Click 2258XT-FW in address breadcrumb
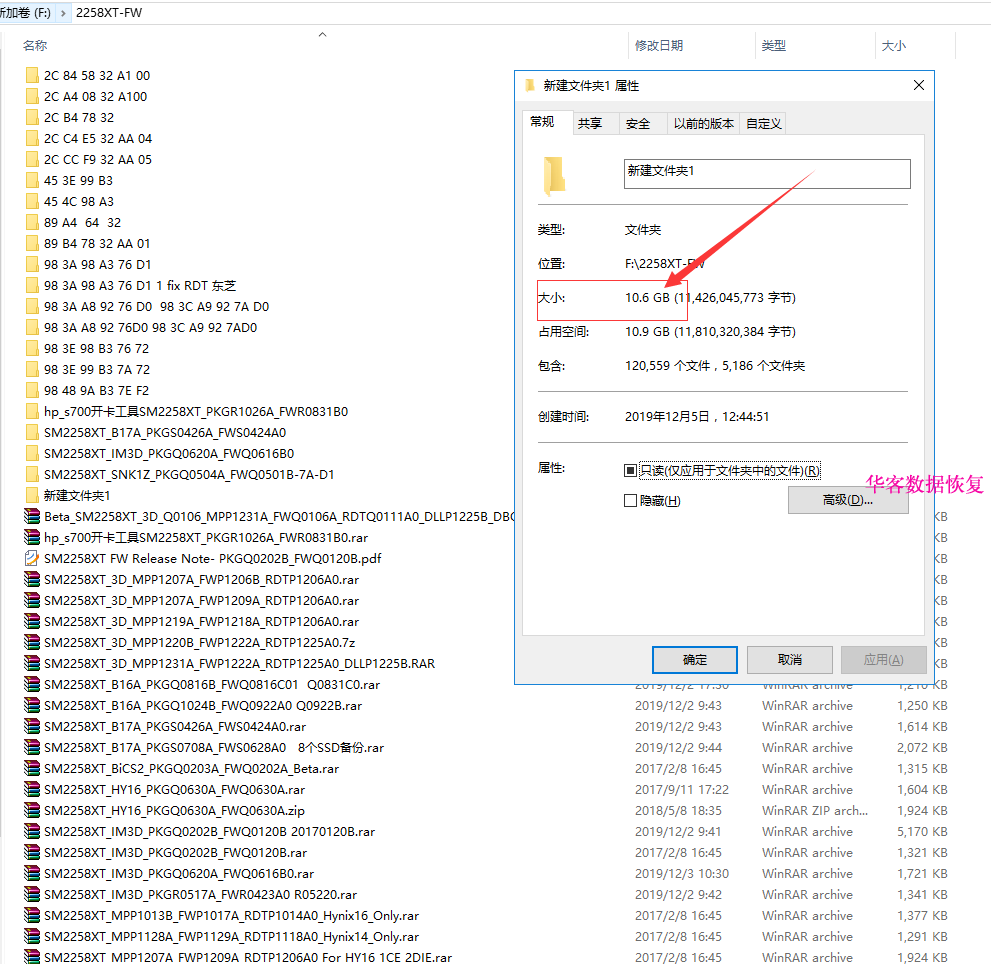Screen dimensions: 991x966 tap(109, 13)
